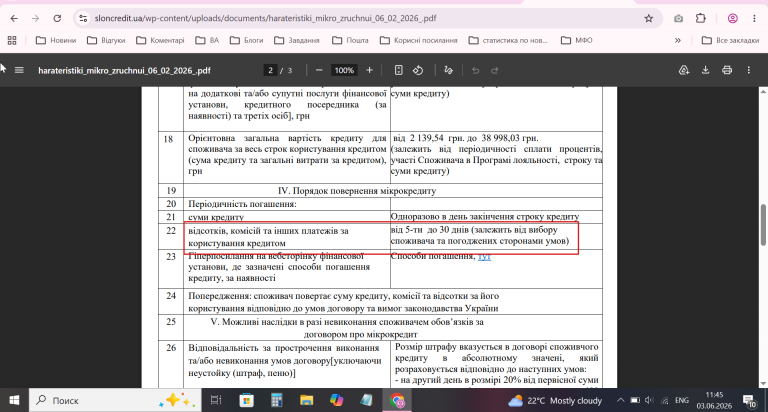Launch Microsoft Store from taskbar
Viewport: 768px width, 412px height.
[x=246, y=400]
